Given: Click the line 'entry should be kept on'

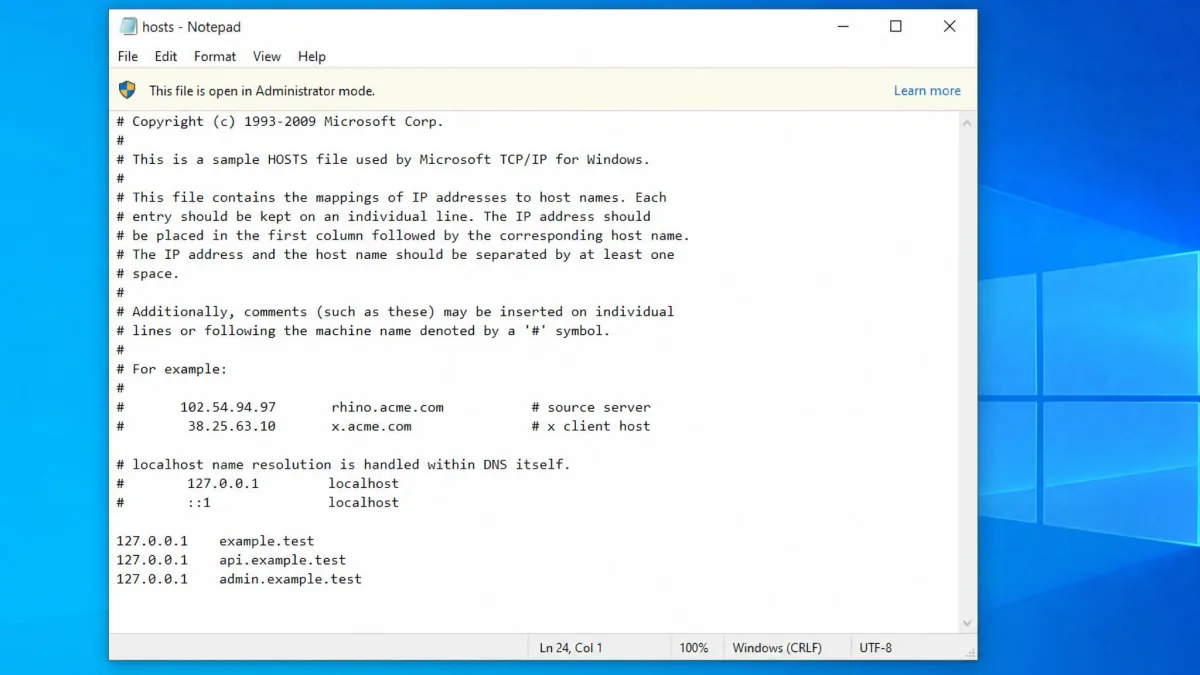Looking at the screenshot, I should pos(383,217).
